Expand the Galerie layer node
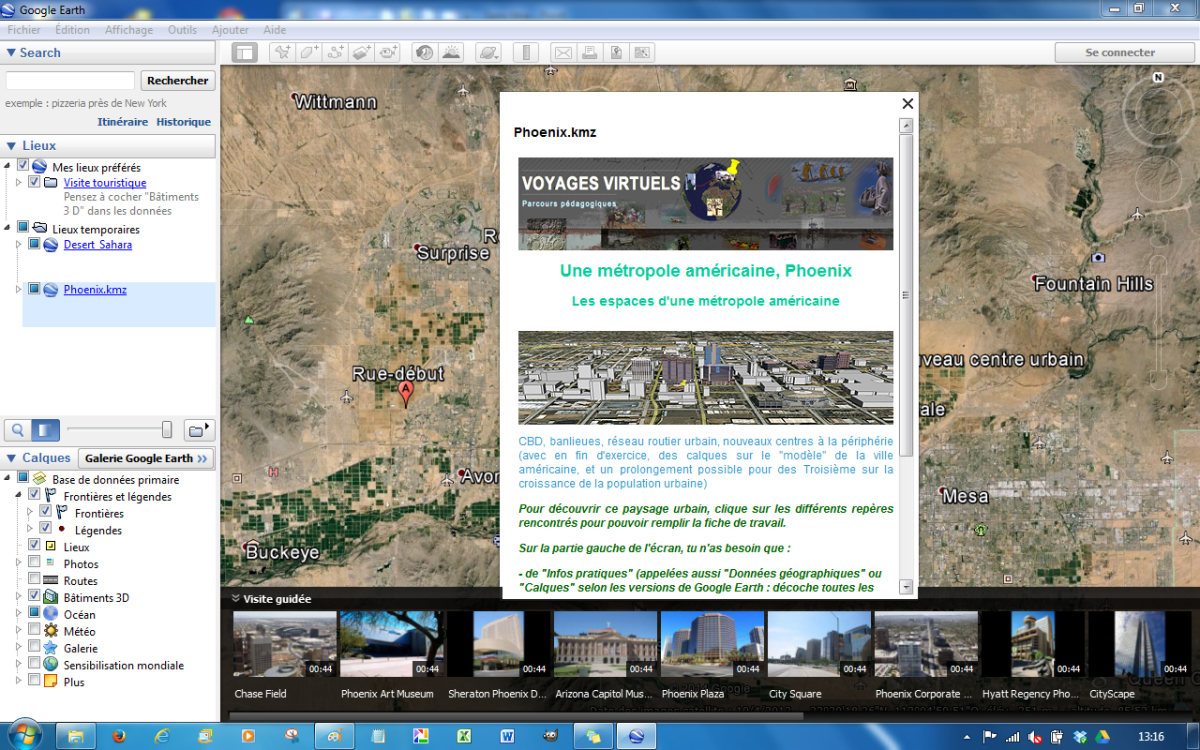Screen dimensions: 1200x750 tap(19, 647)
